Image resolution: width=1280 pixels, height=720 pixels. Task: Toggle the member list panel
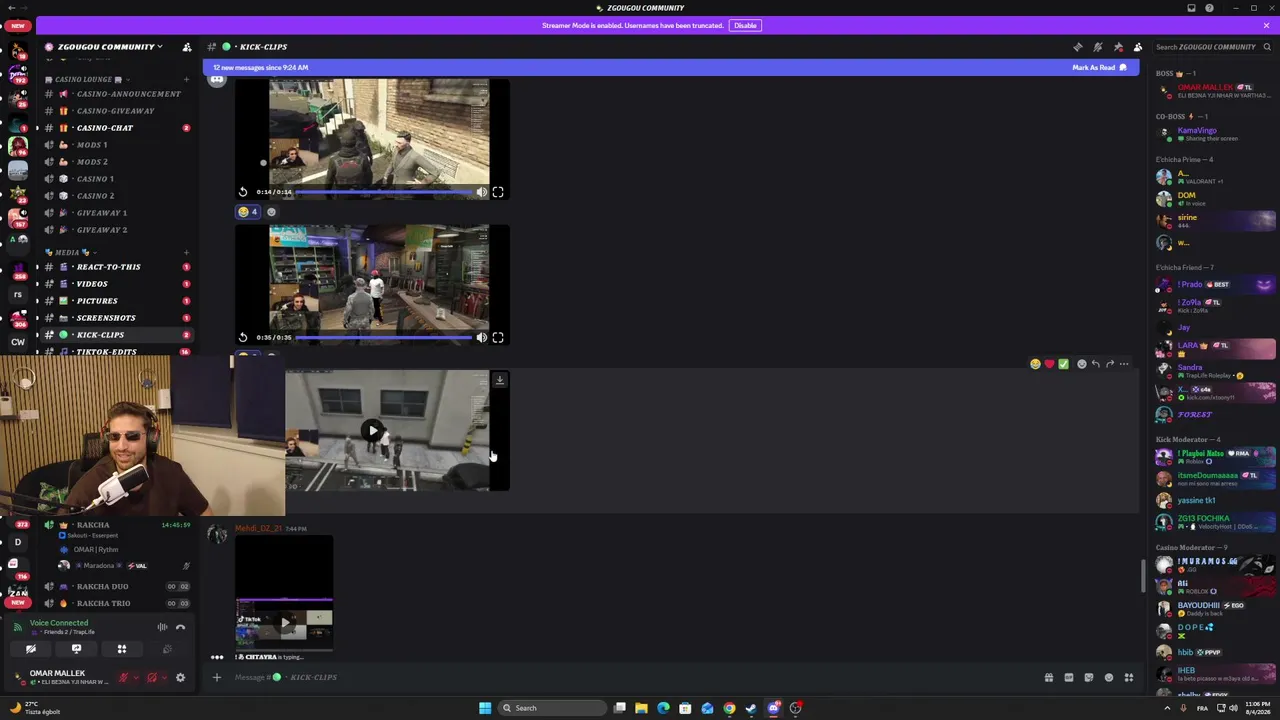(1138, 47)
